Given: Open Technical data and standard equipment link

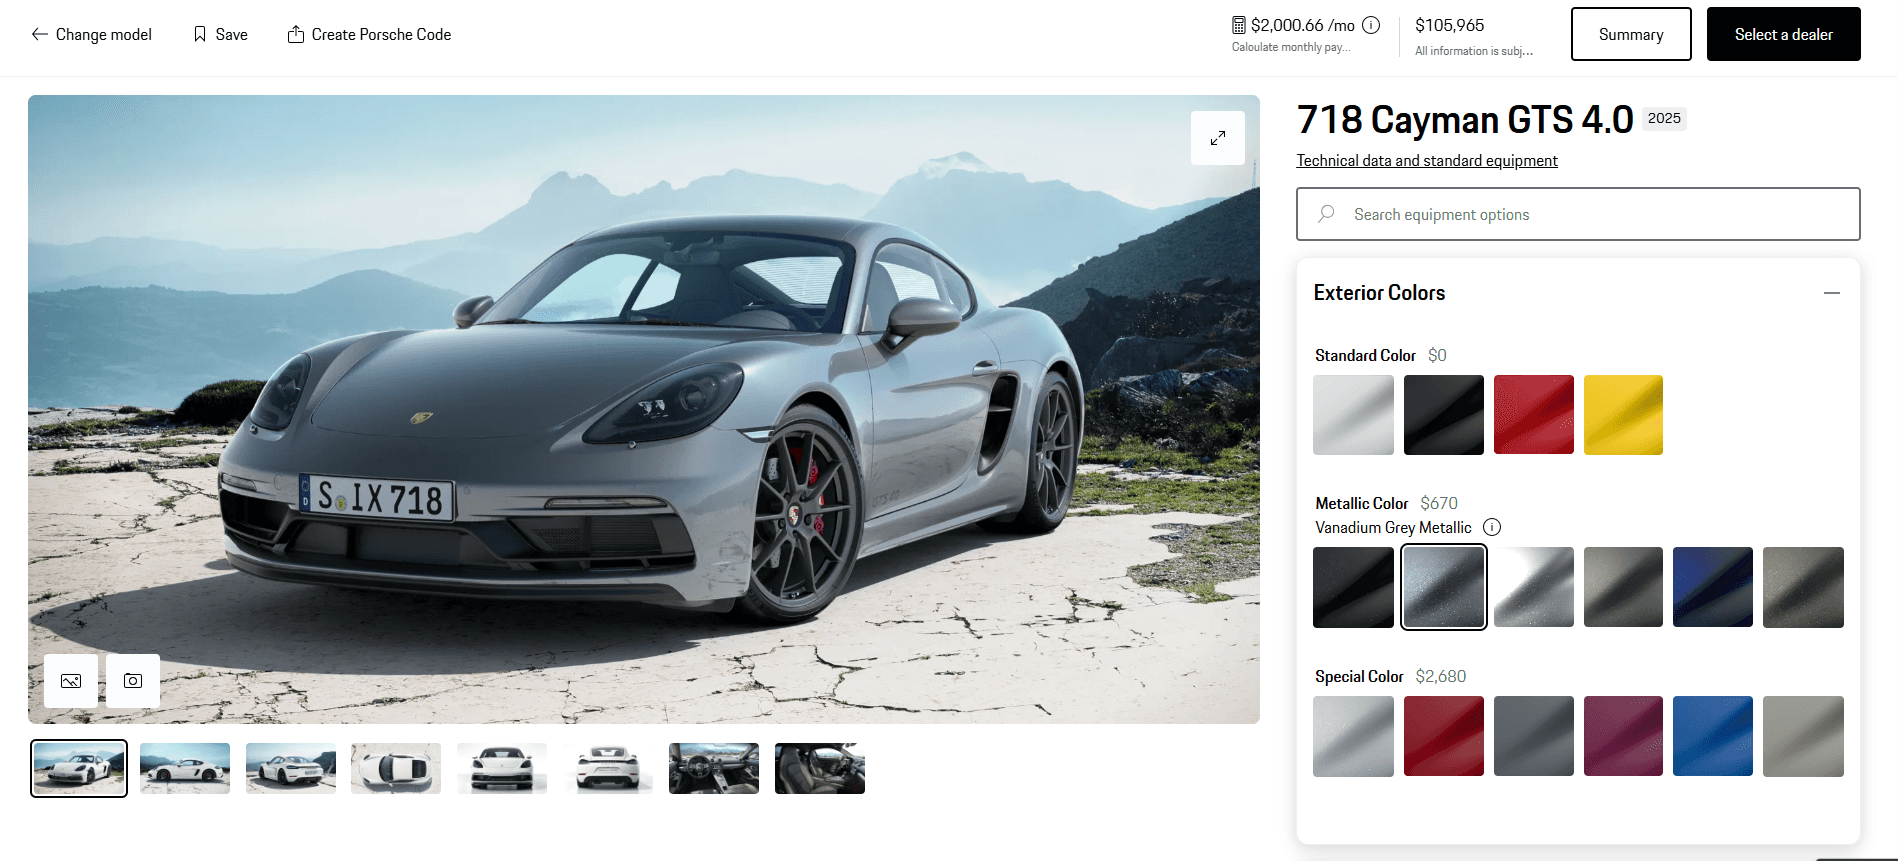Looking at the screenshot, I should tap(1427, 161).
